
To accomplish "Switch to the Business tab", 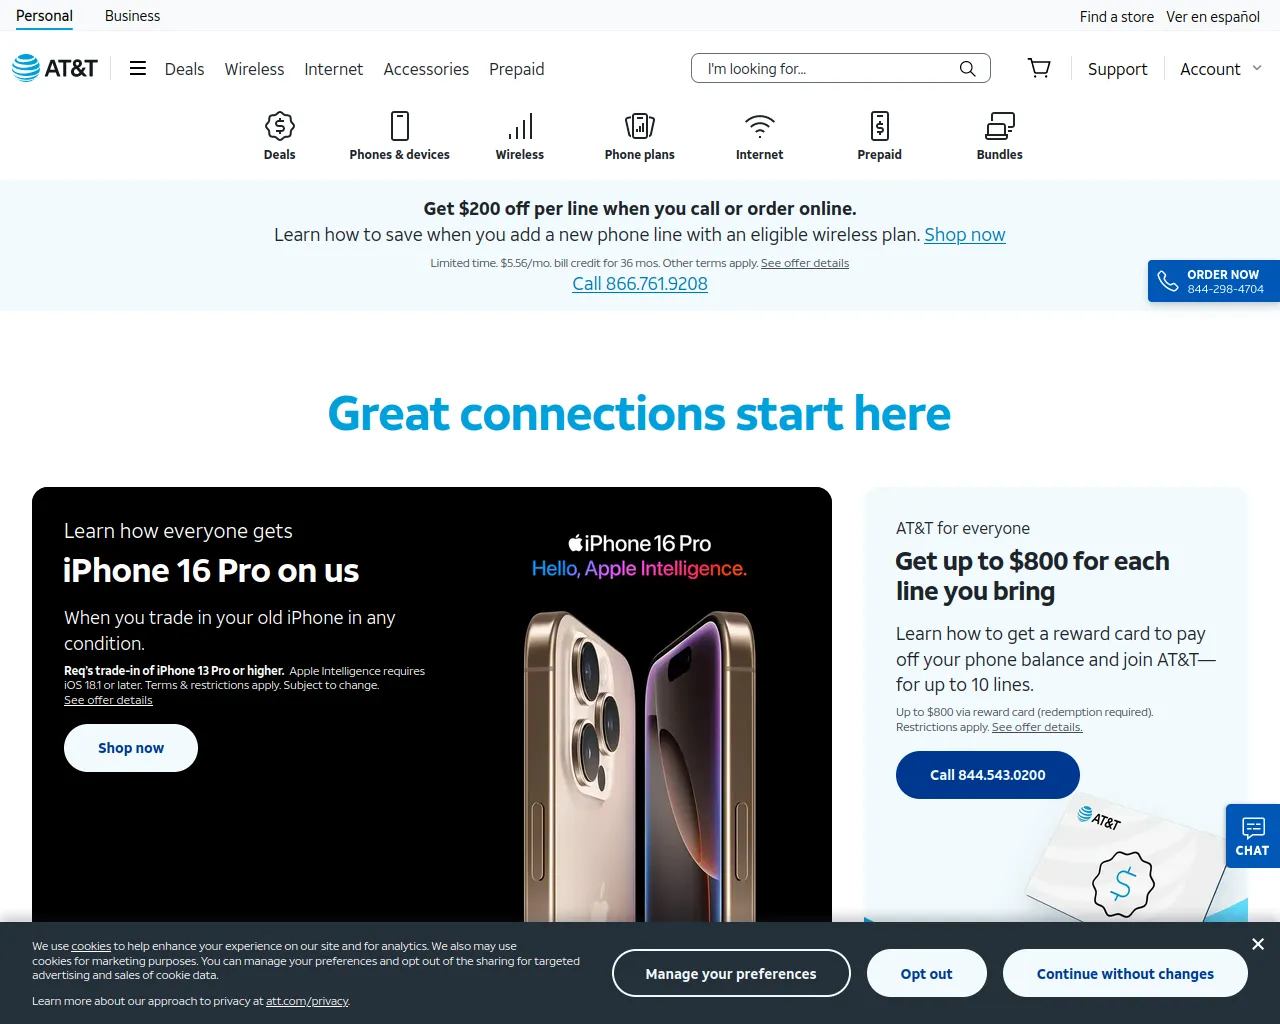I will coord(132,16).
